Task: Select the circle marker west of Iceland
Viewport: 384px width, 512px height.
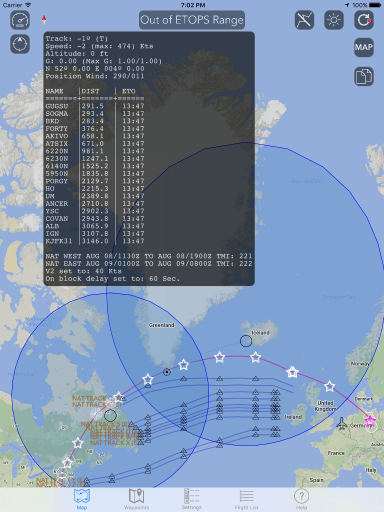Action: click(246, 341)
